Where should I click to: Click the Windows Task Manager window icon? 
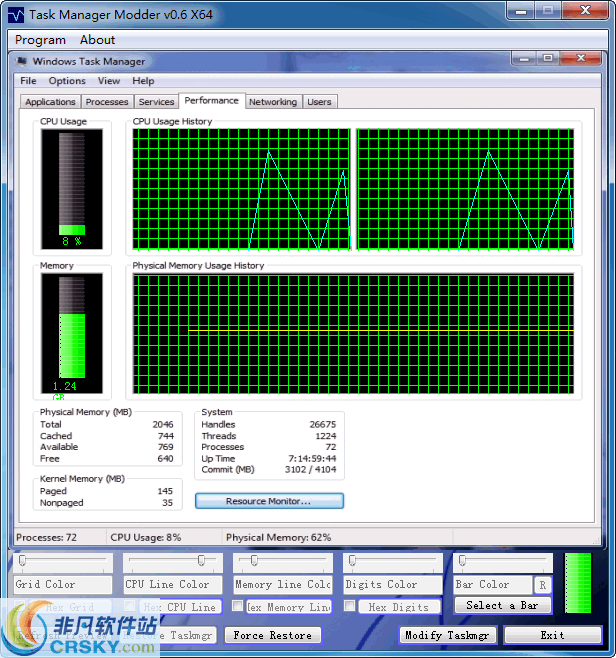click(23, 61)
